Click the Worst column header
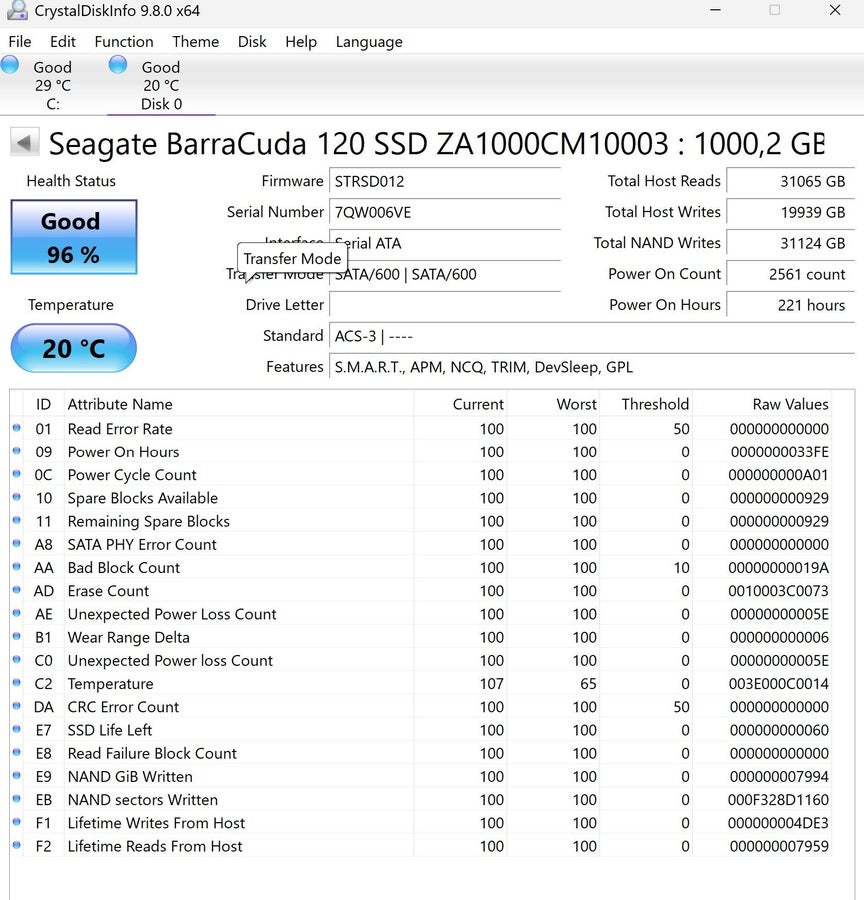 click(x=553, y=404)
